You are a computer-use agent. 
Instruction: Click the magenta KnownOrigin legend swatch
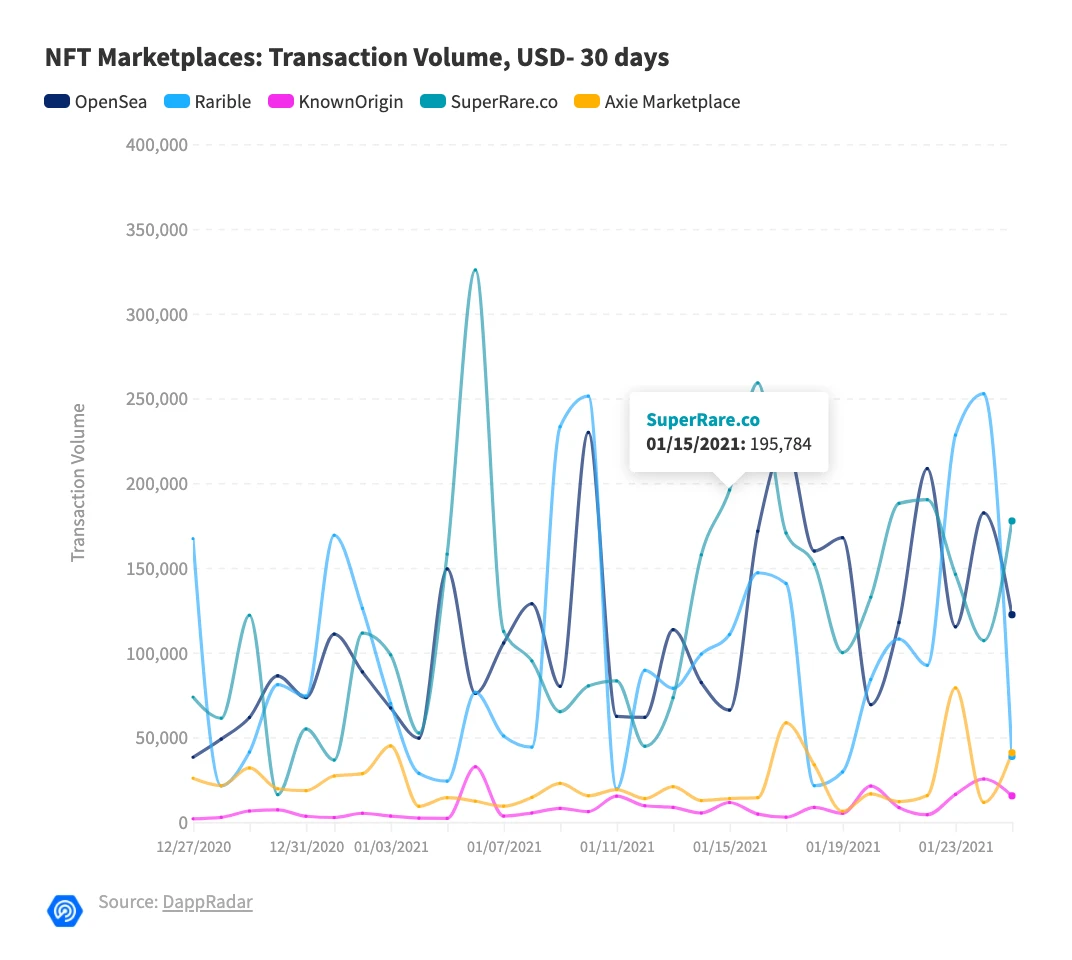coord(281,101)
